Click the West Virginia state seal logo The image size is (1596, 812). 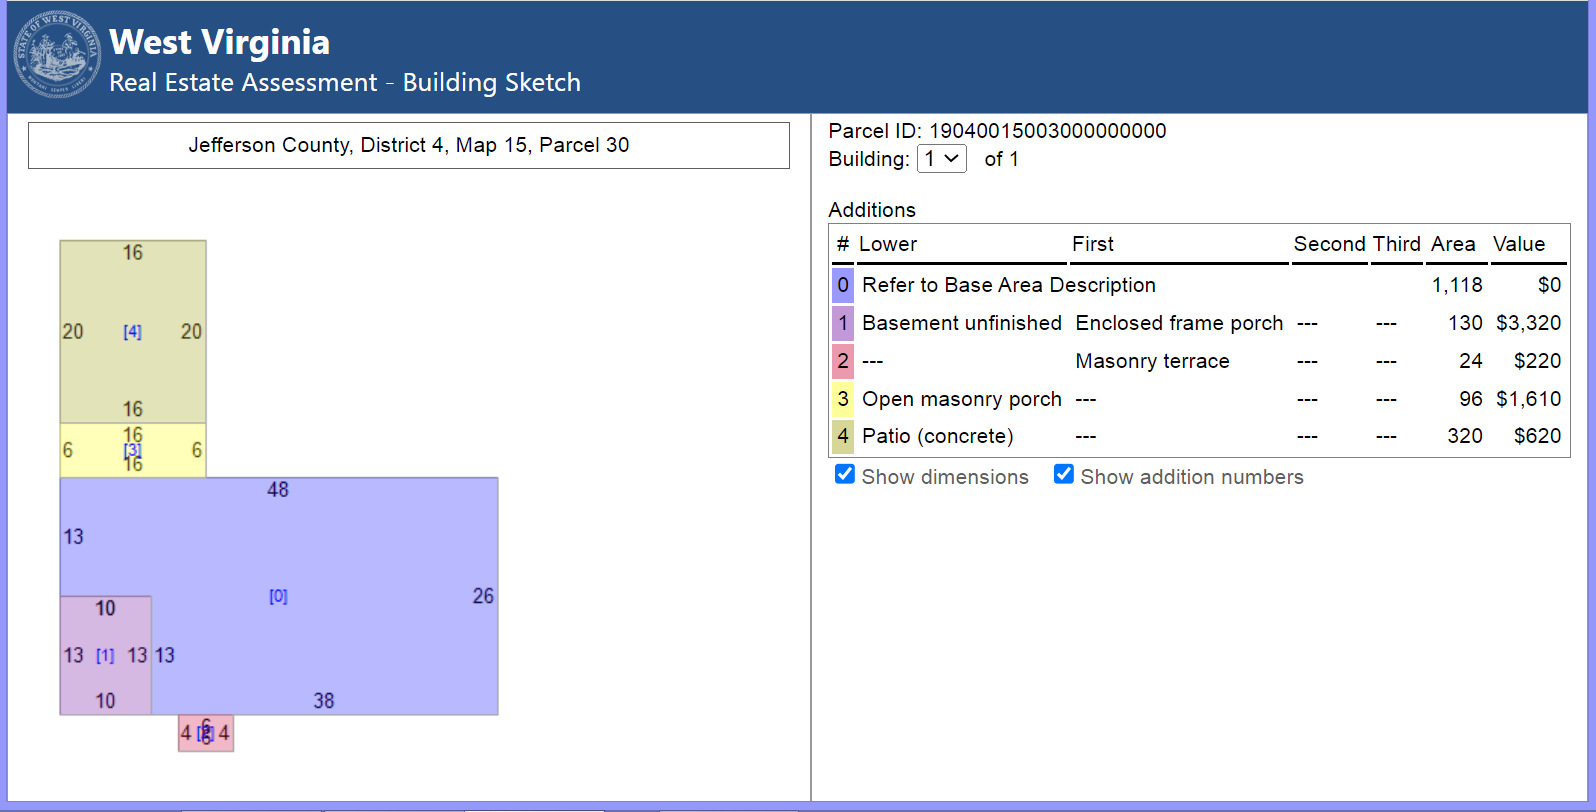pos(57,56)
